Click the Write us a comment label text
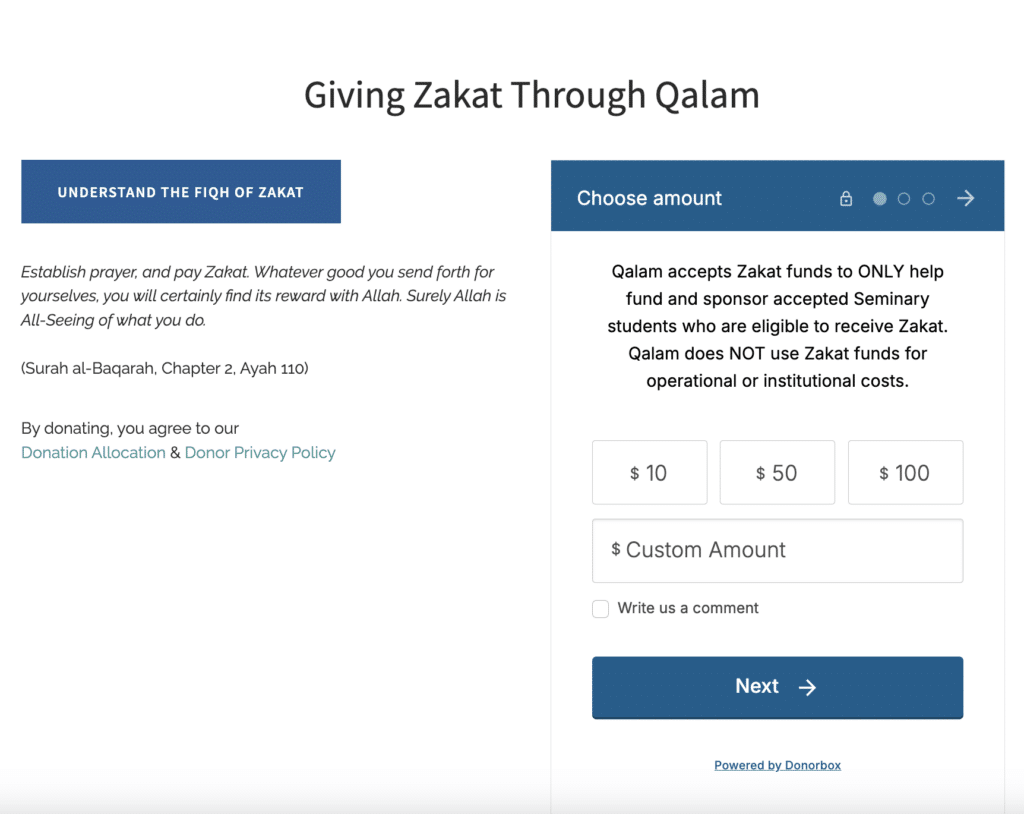This screenshot has height=814, width=1024. [686, 608]
